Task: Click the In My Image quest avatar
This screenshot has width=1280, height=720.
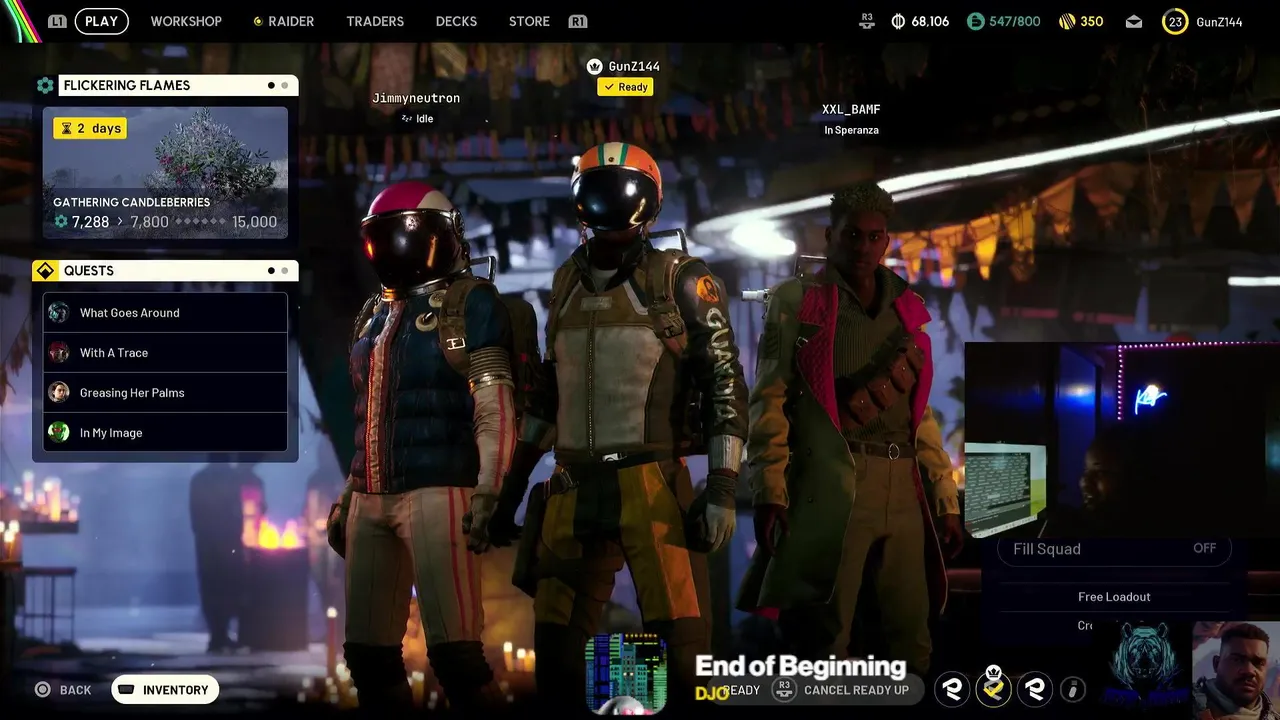Action: click(x=59, y=432)
